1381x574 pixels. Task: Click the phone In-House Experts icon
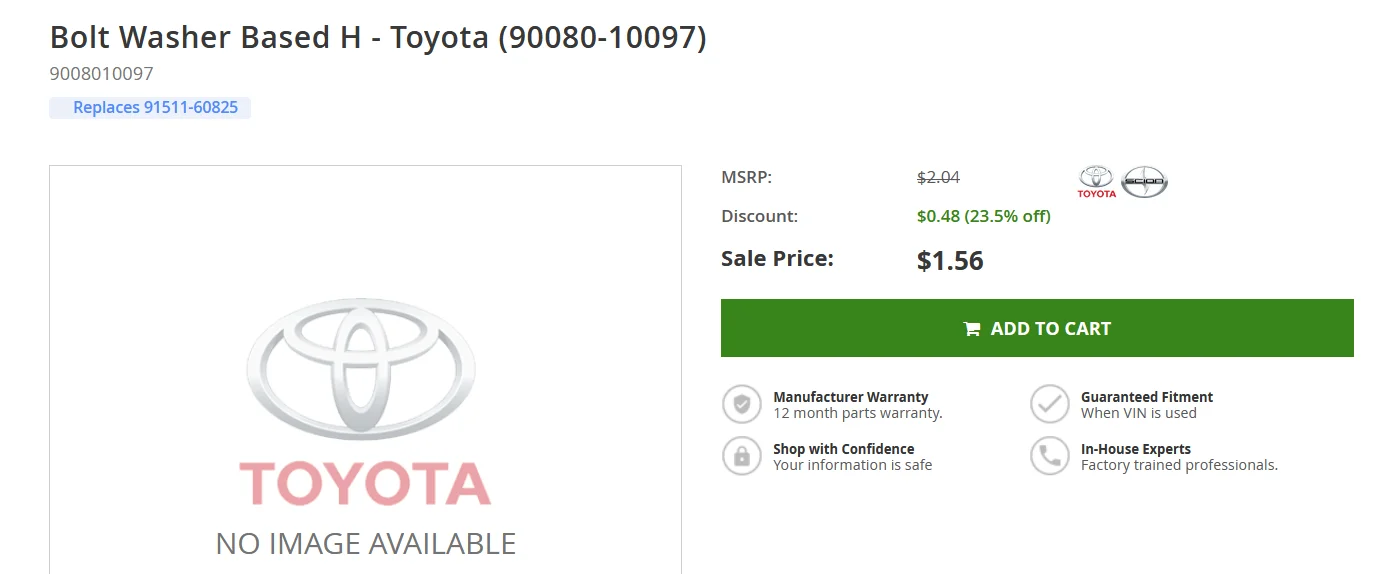(x=1050, y=456)
